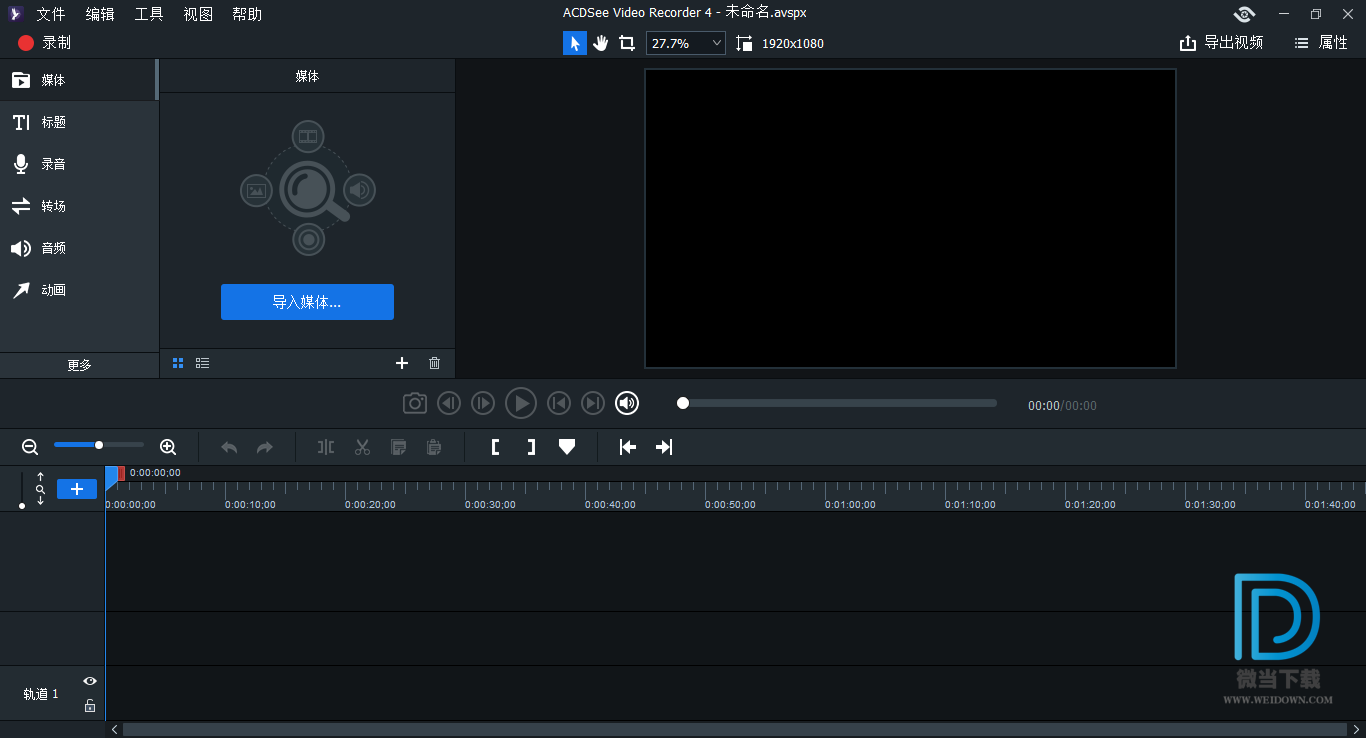Mute the preview volume speaker
Image resolution: width=1366 pixels, height=738 pixels.
click(x=627, y=403)
